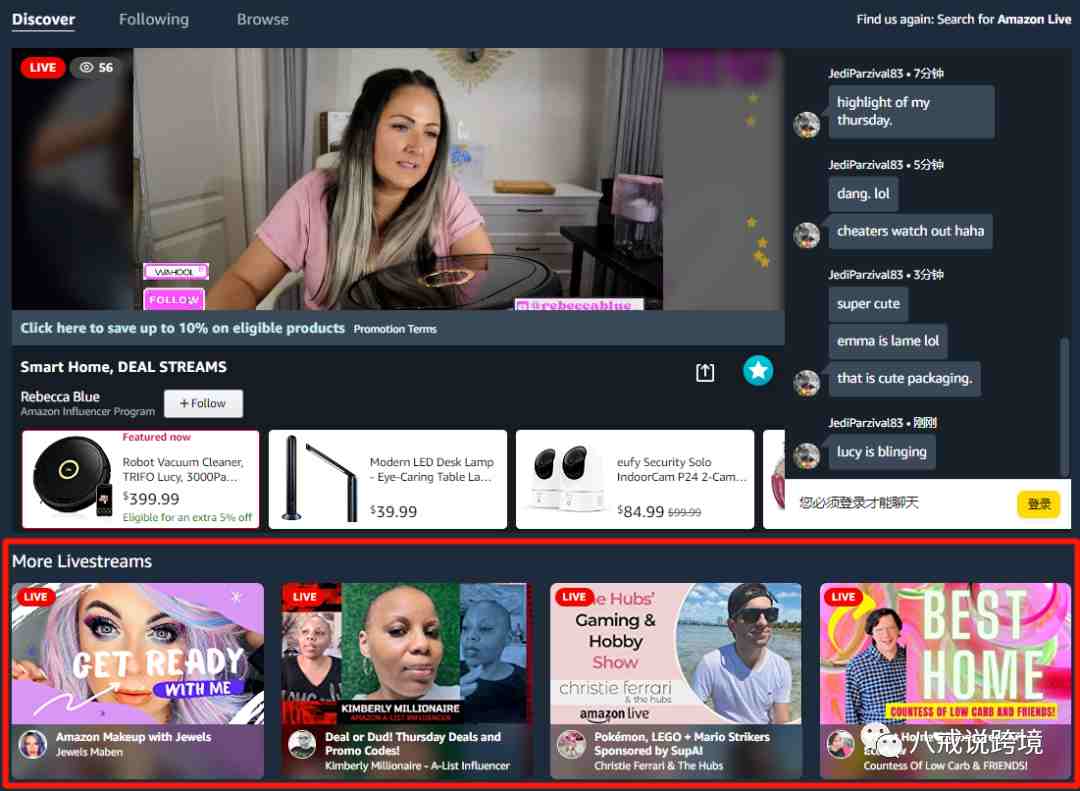Click the pink FOLLOW overlay on the video
1080x791 pixels.
click(x=174, y=299)
